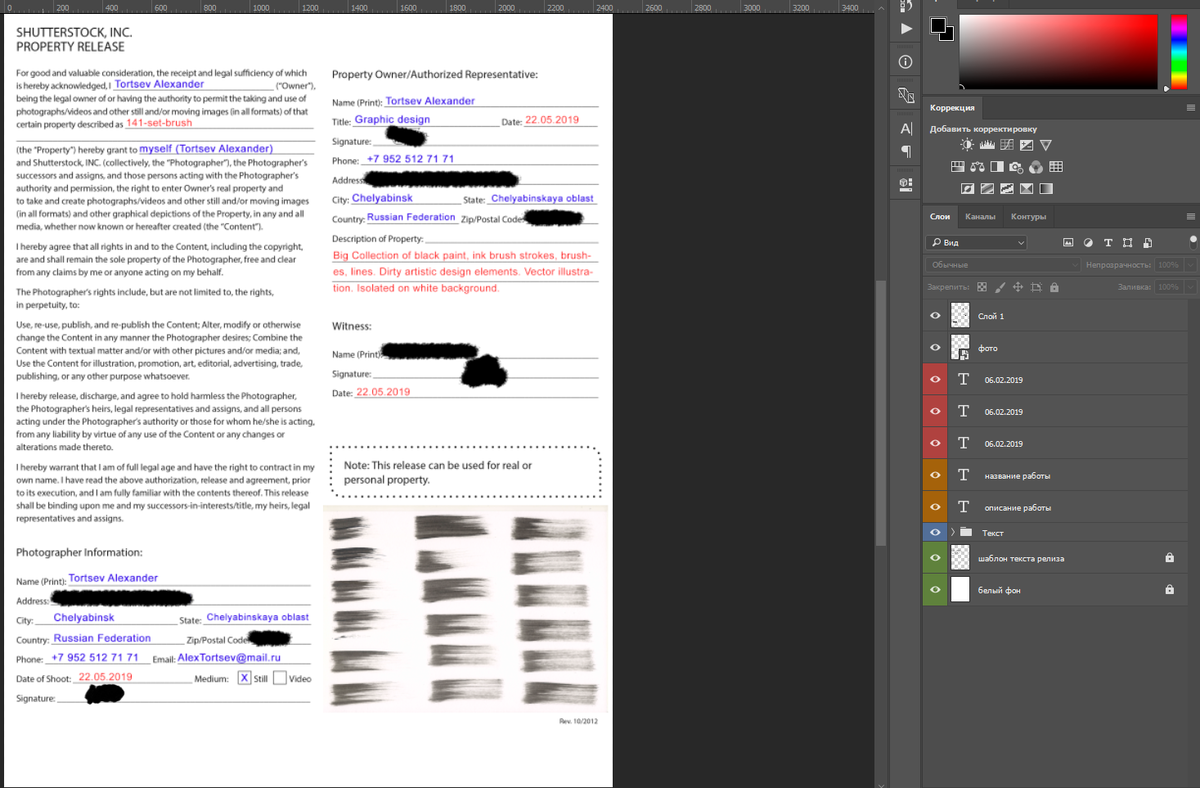Add an Exposure adjustment layer
Viewport: 1200px width, 788px height.
point(1026,145)
